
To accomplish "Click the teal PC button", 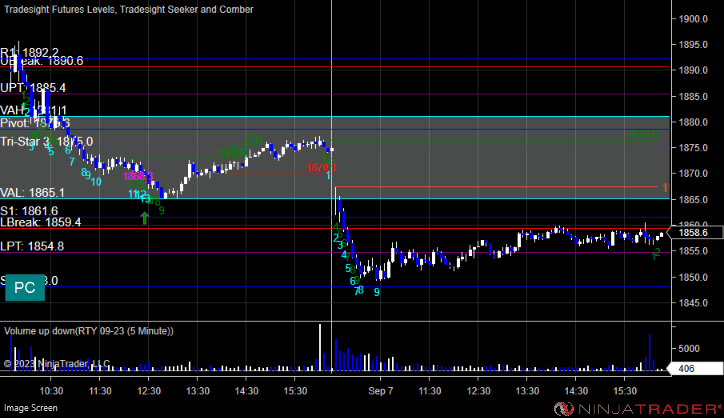I will [x=25, y=288].
